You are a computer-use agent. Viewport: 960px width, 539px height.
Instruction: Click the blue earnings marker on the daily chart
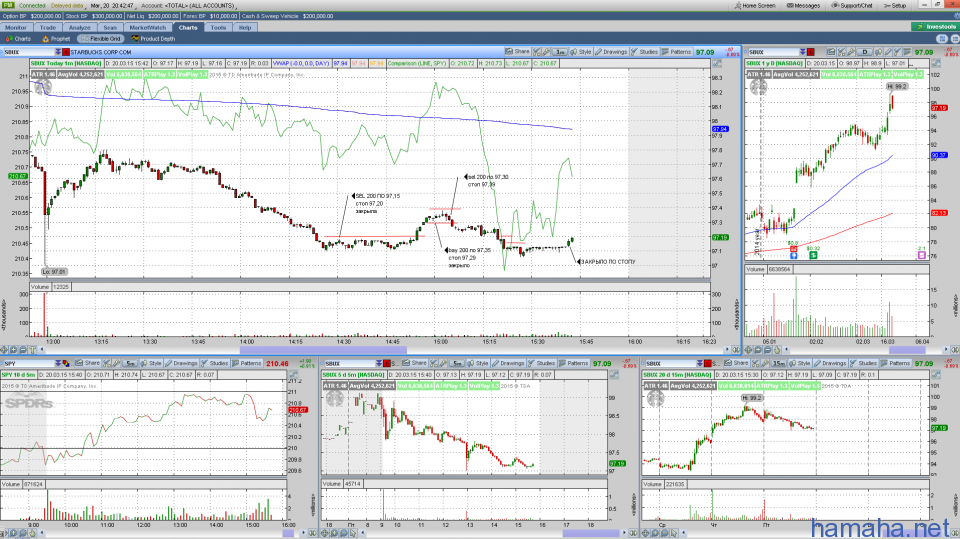click(x=793, y=254)
